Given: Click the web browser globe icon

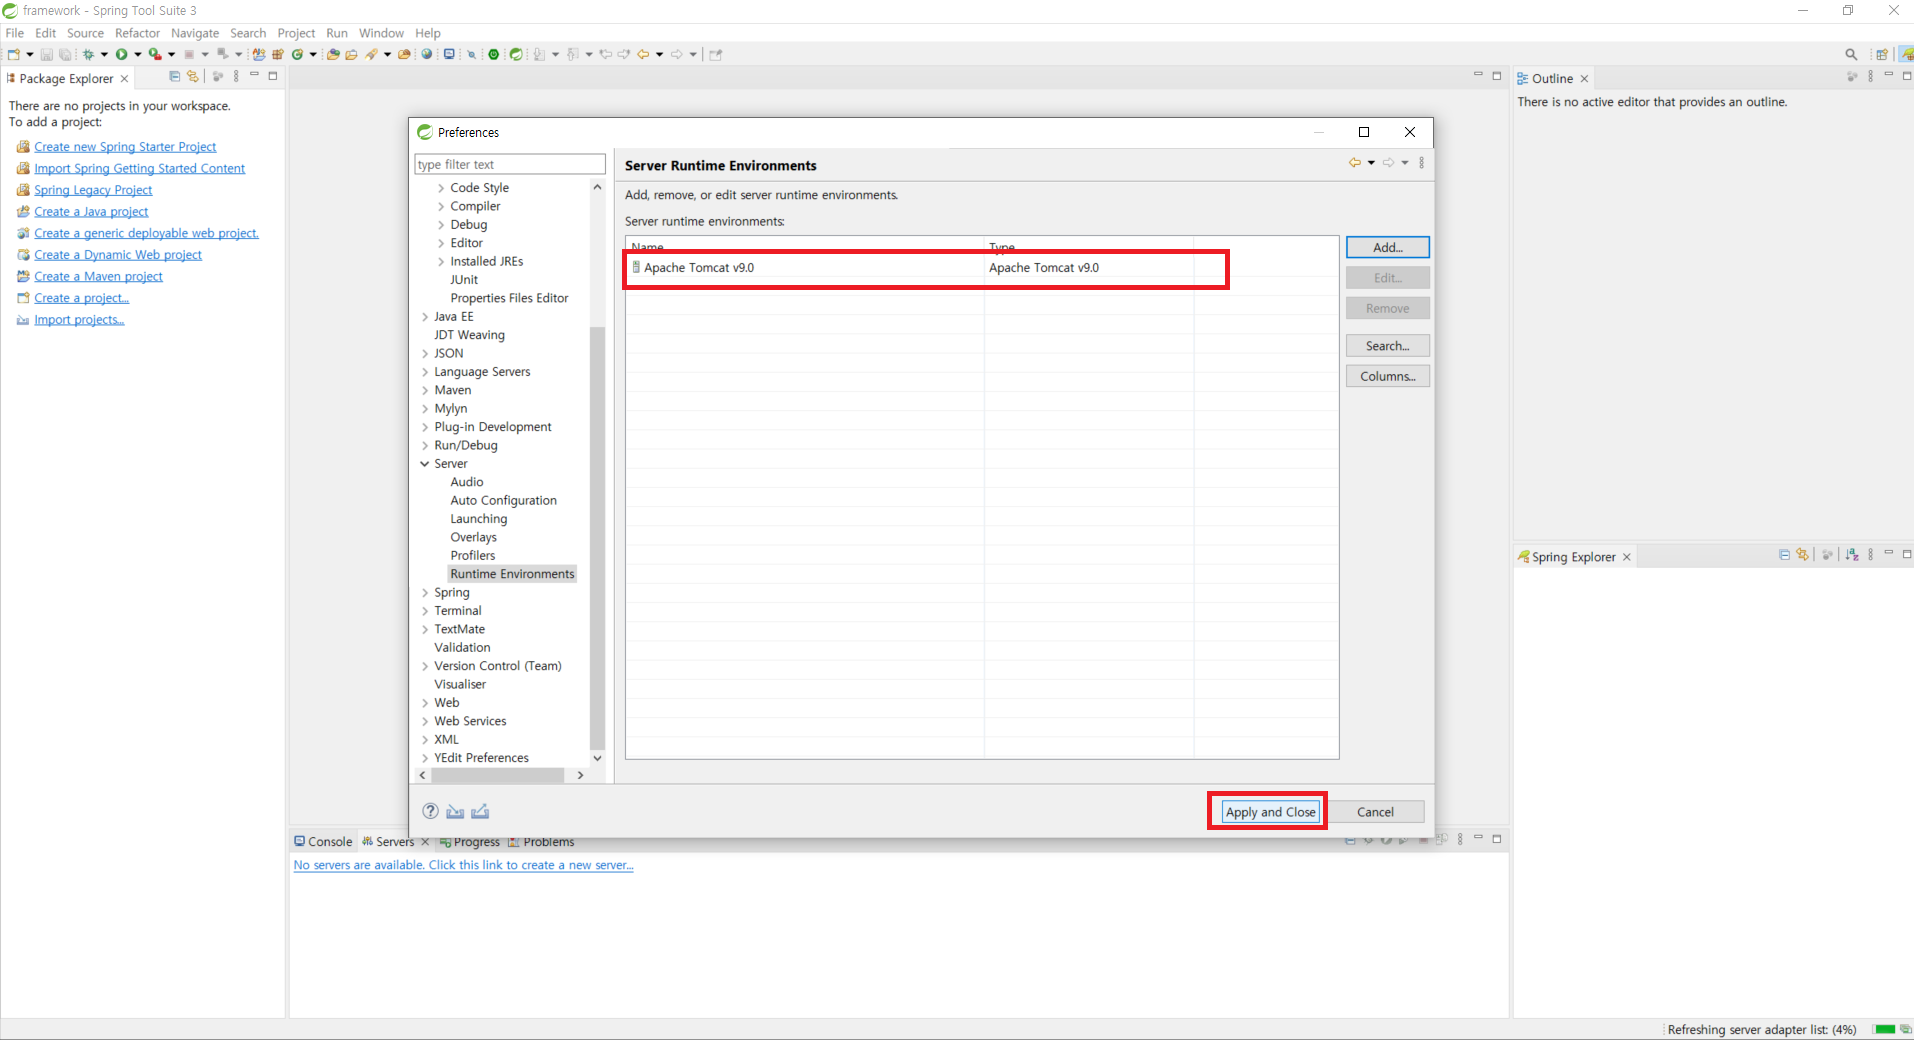Looking at the screenshot, I should 427,54.
